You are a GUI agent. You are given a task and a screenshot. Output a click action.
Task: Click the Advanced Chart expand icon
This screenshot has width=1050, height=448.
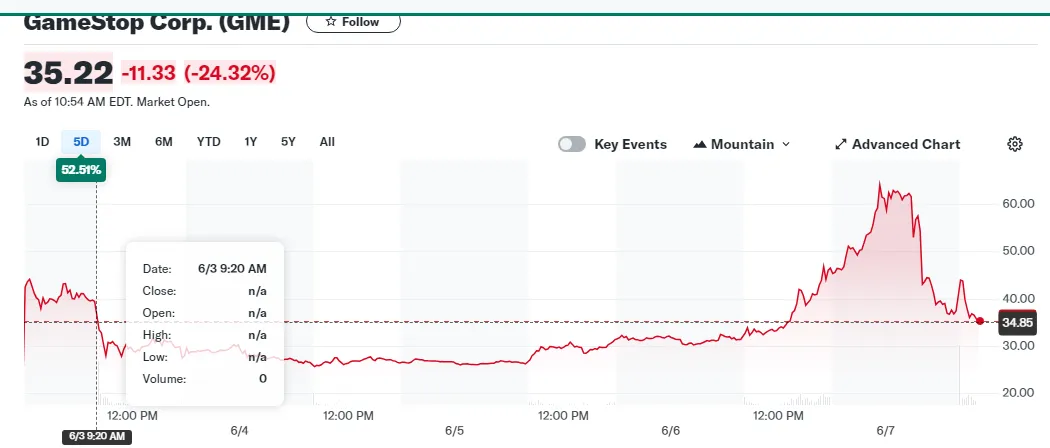coord(841,145)
